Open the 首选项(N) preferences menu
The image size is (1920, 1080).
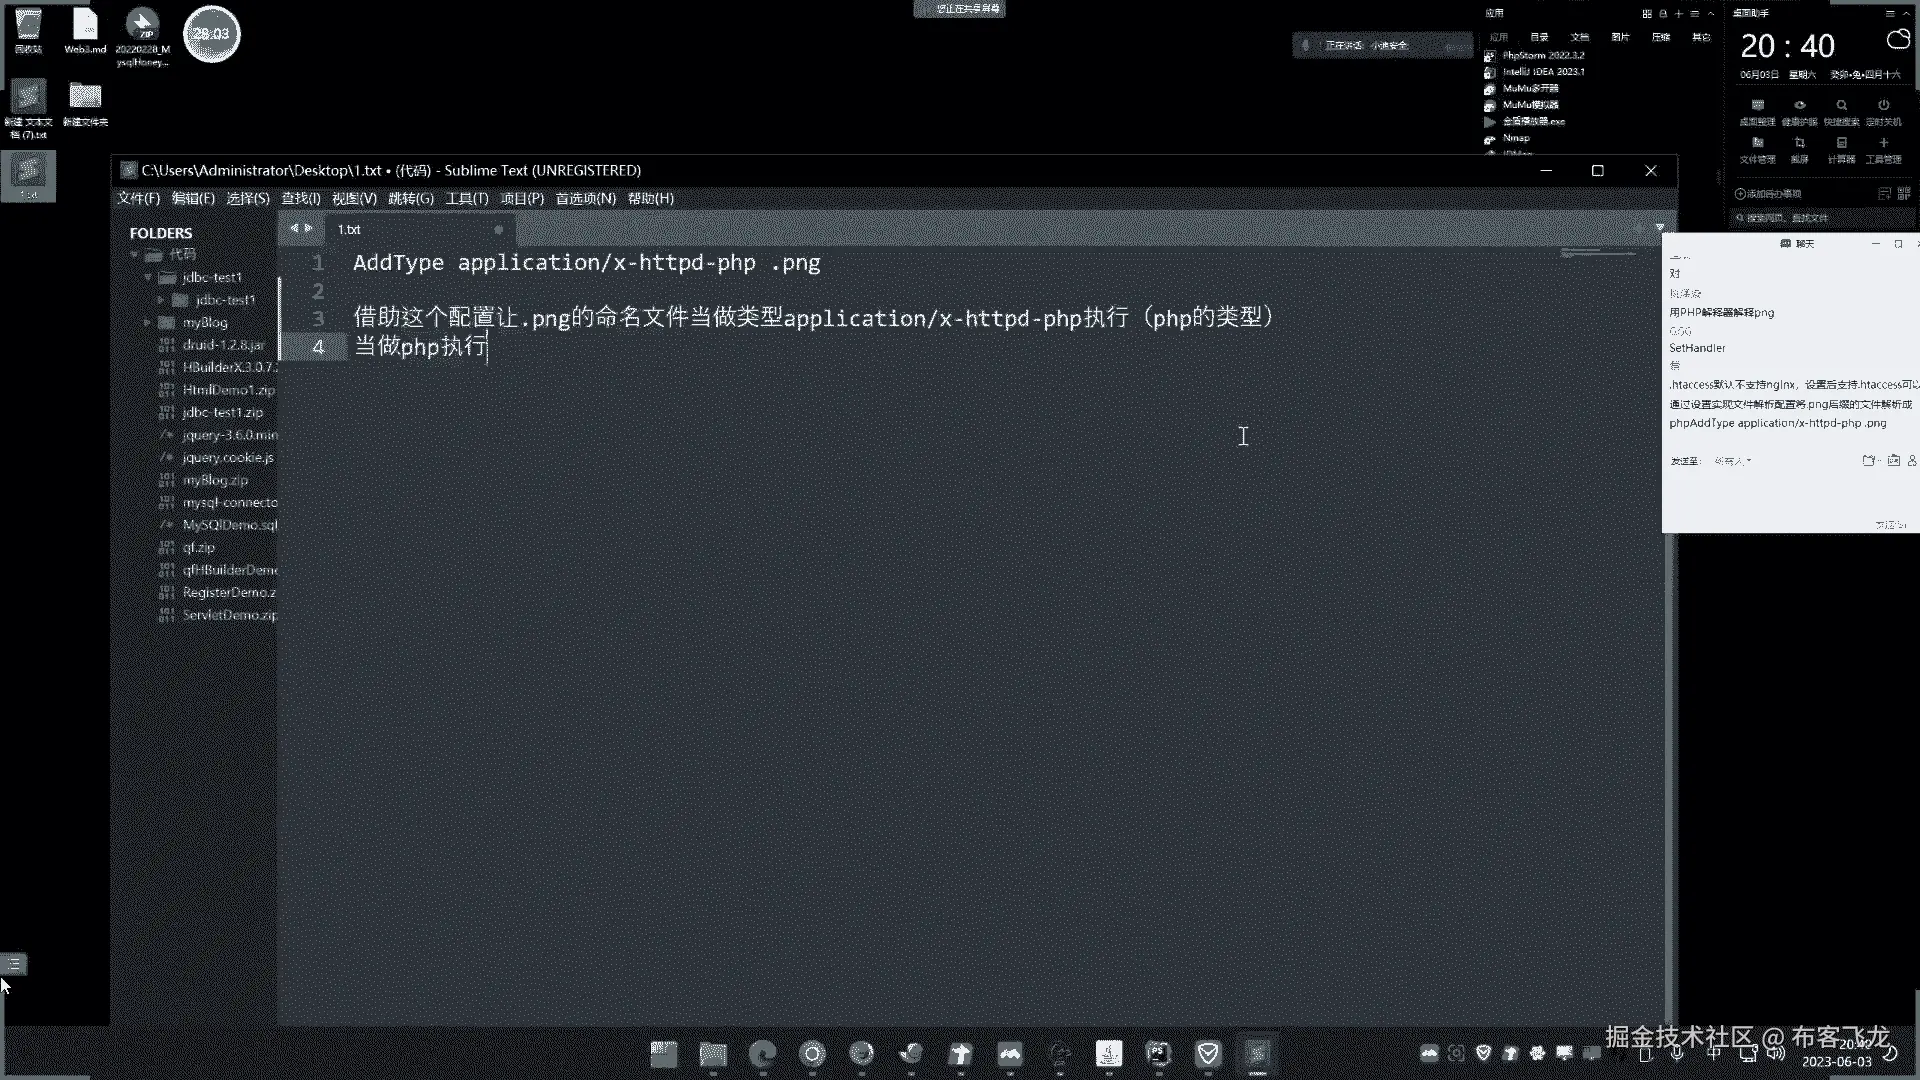[585, 198]
